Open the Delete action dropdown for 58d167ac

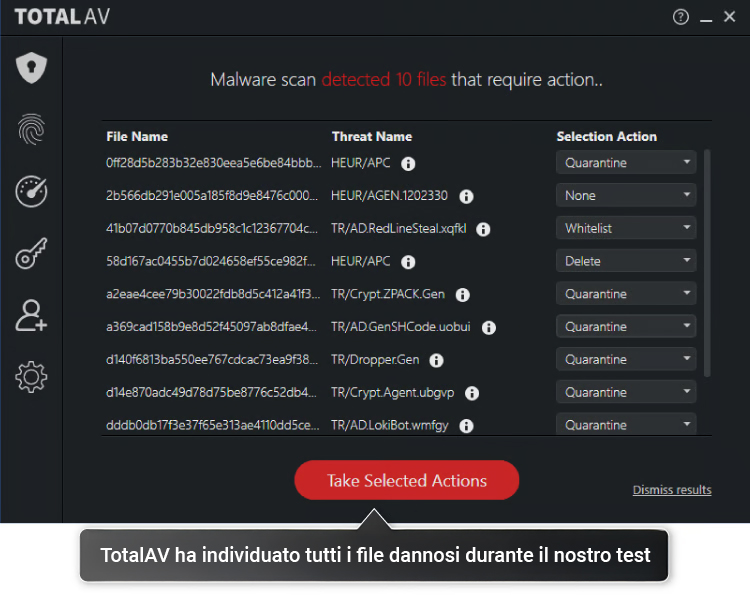[x=626, y=261]
